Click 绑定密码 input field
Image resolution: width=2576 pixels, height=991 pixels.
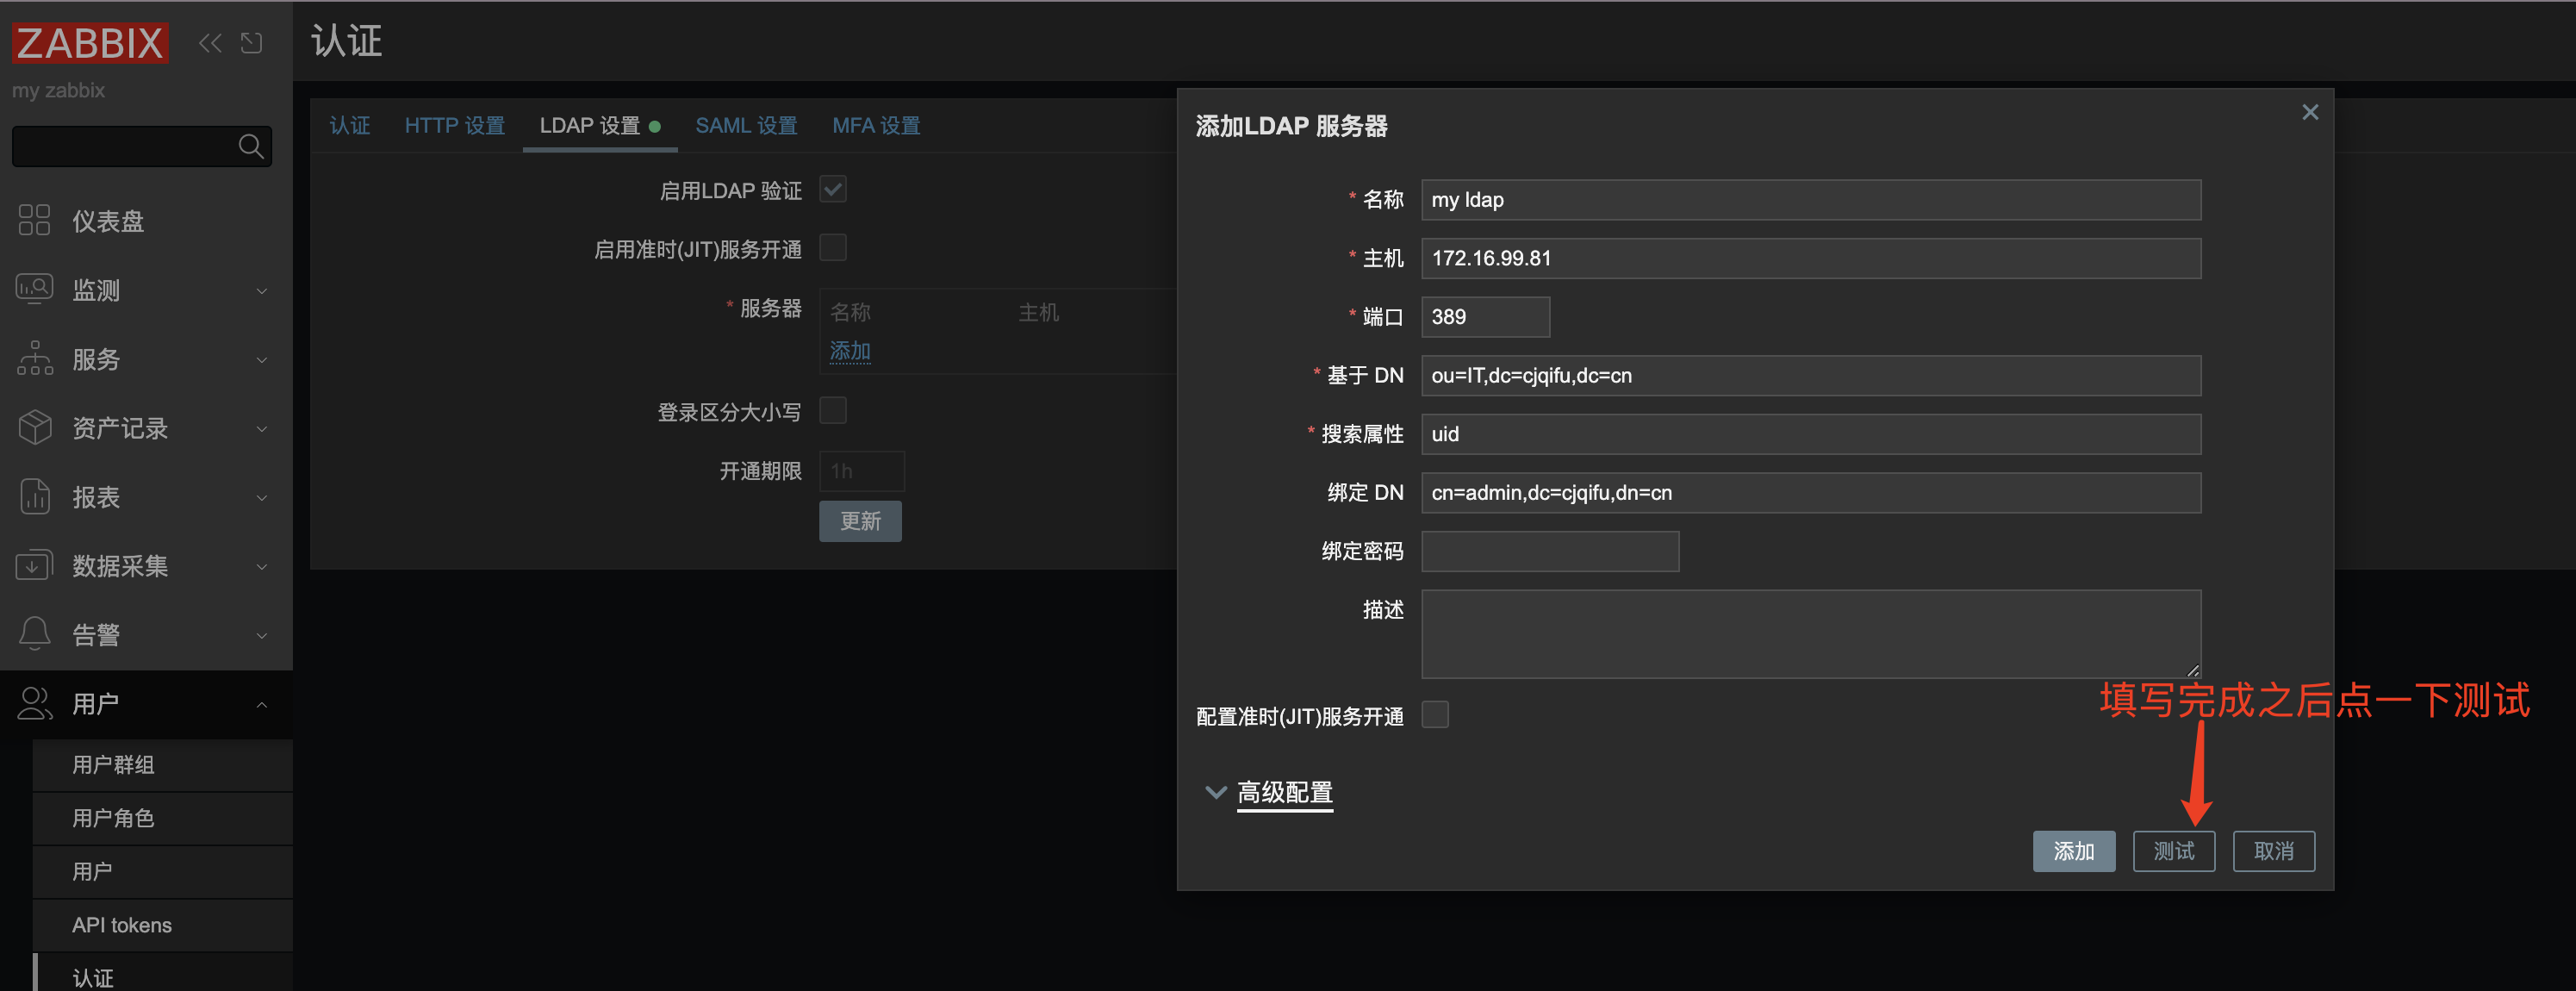1550,551
